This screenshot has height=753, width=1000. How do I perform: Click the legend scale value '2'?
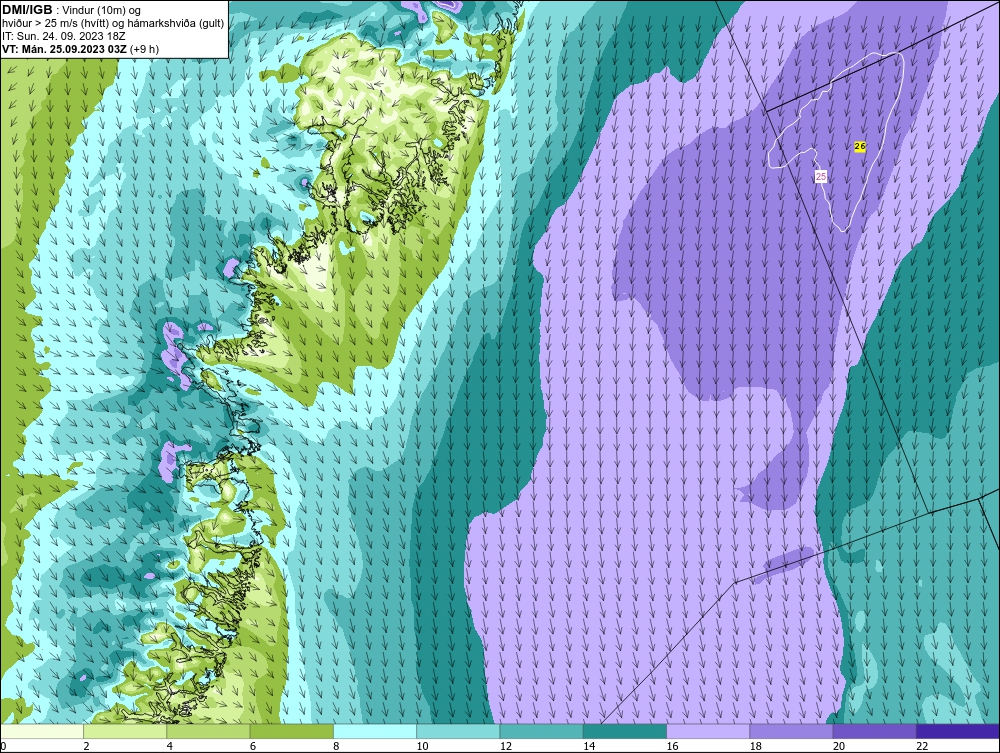87,747
